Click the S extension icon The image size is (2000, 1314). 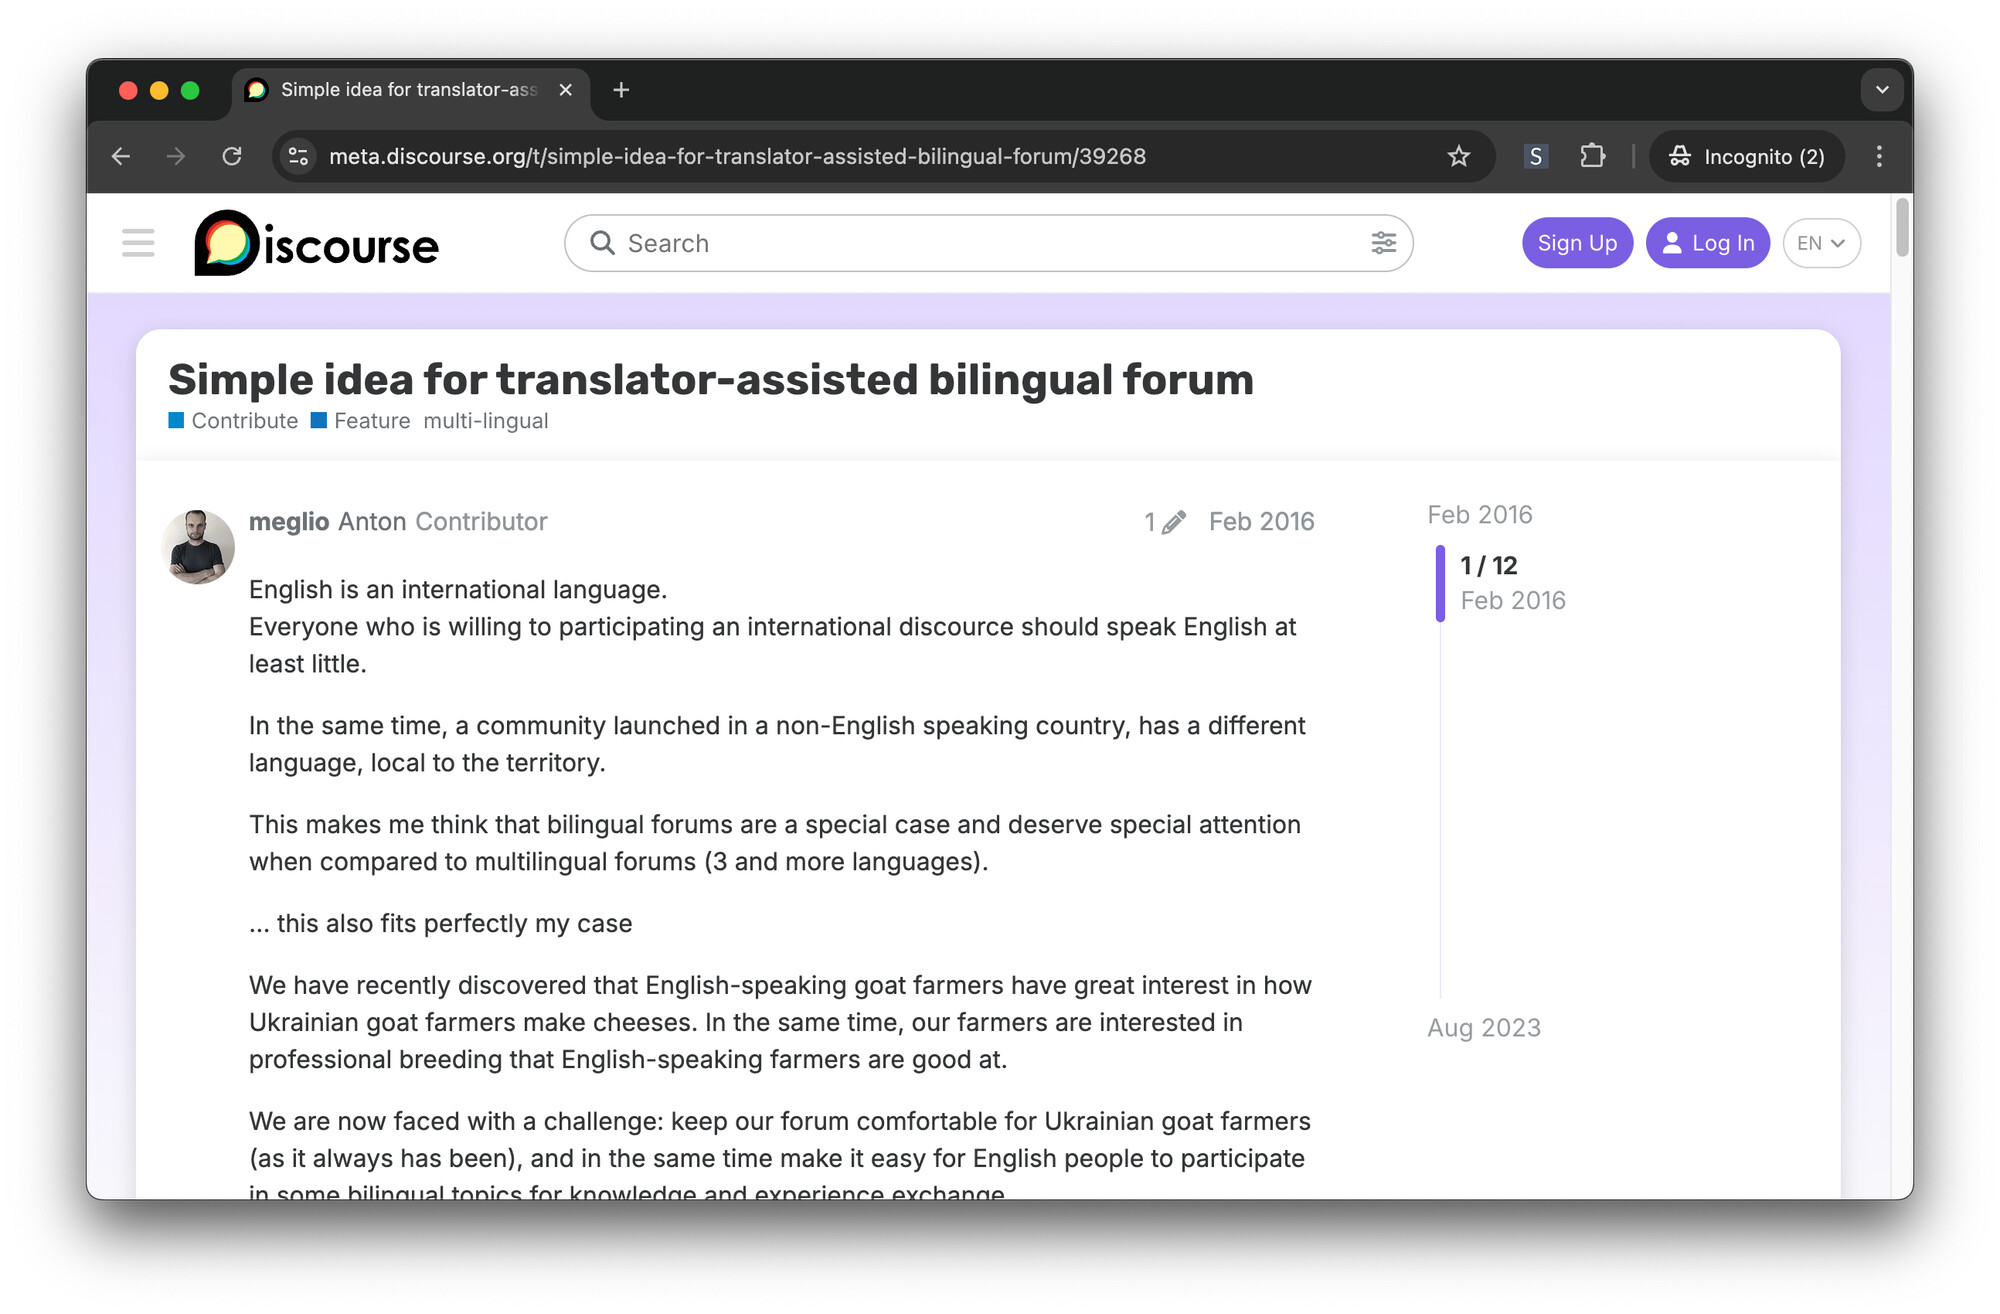click(x=1535, y=156)
